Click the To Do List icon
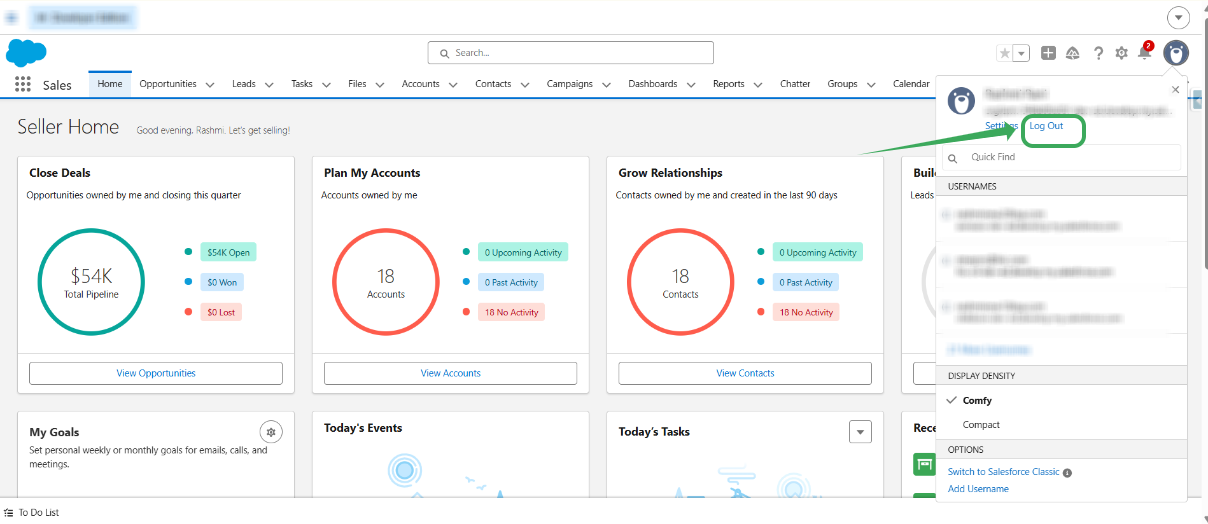The height and width of the screenshot is (524, 1208). 8,512
